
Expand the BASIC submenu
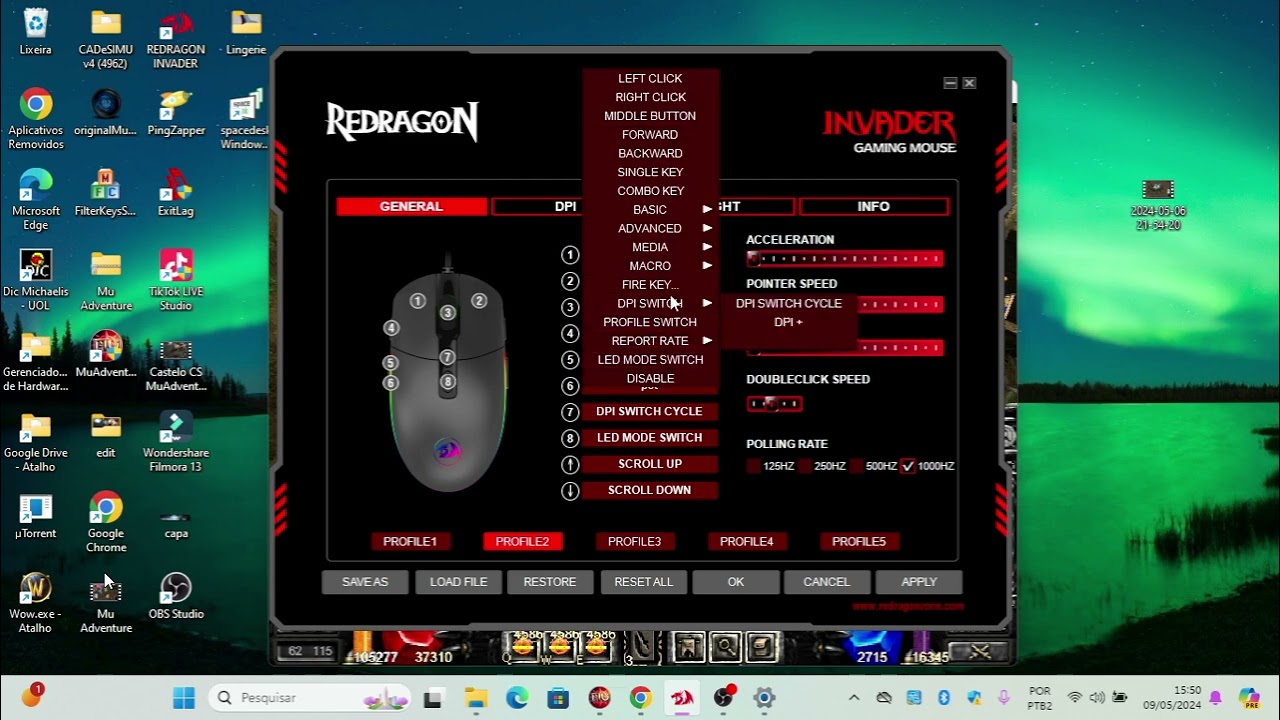point(651,210)
